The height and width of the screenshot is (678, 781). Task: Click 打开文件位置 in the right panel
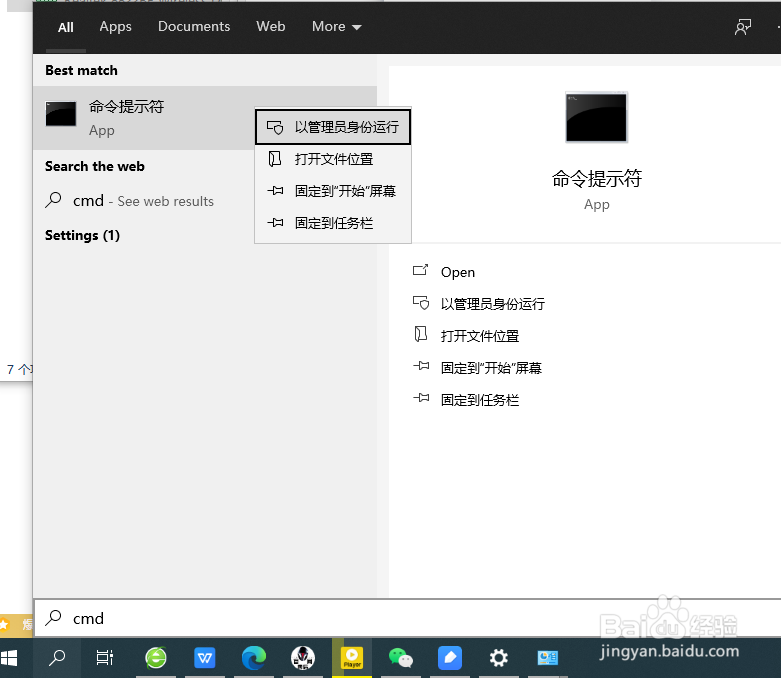(480, 336)
